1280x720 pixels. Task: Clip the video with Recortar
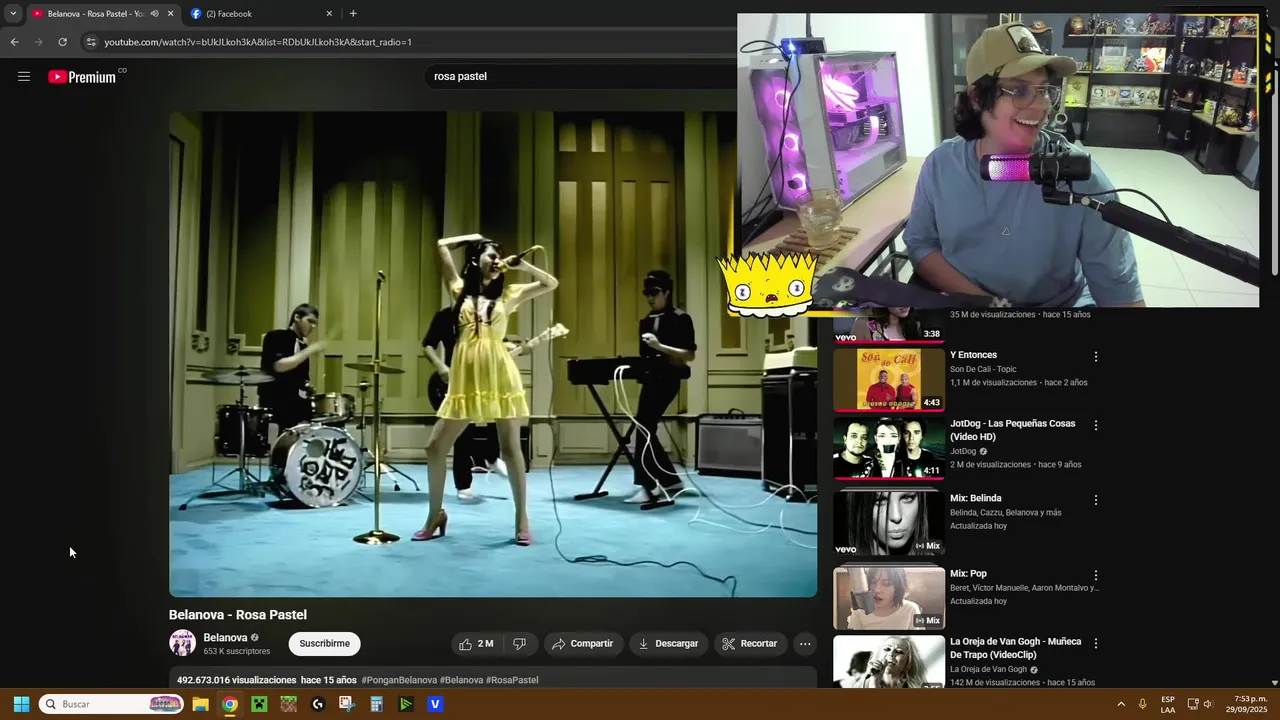pyautogui.click(x=750, y=643)
